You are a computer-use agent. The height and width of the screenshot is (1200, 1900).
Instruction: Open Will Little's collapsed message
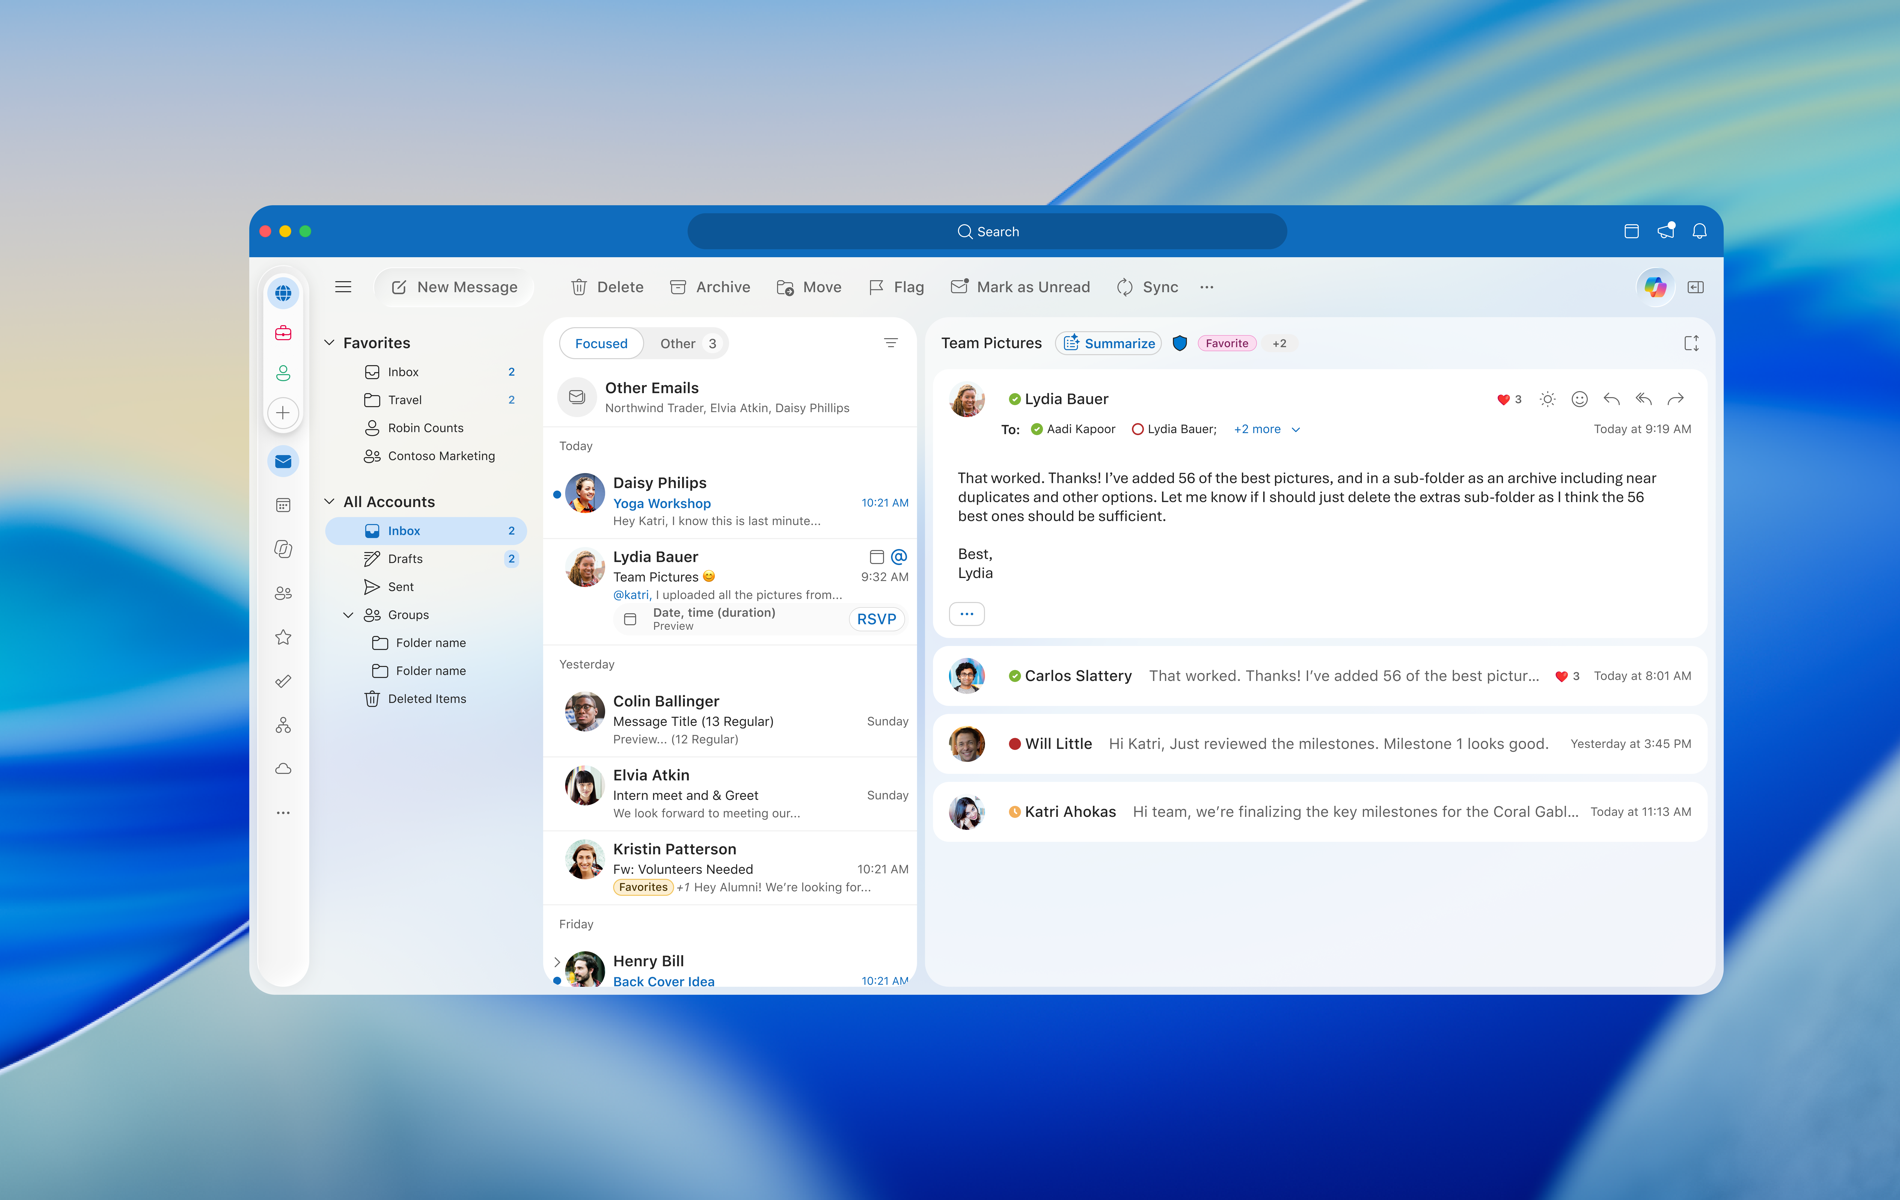(x=1319, y=744)
